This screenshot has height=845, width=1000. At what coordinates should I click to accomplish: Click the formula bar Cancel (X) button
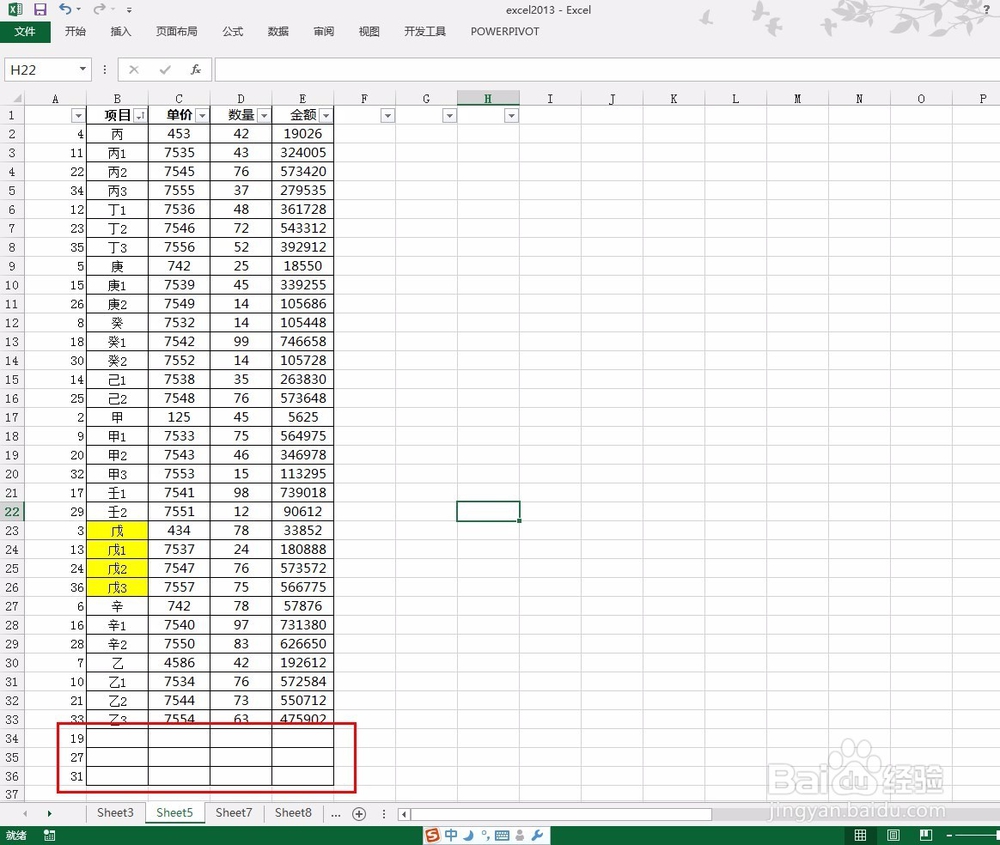[133, 69]
